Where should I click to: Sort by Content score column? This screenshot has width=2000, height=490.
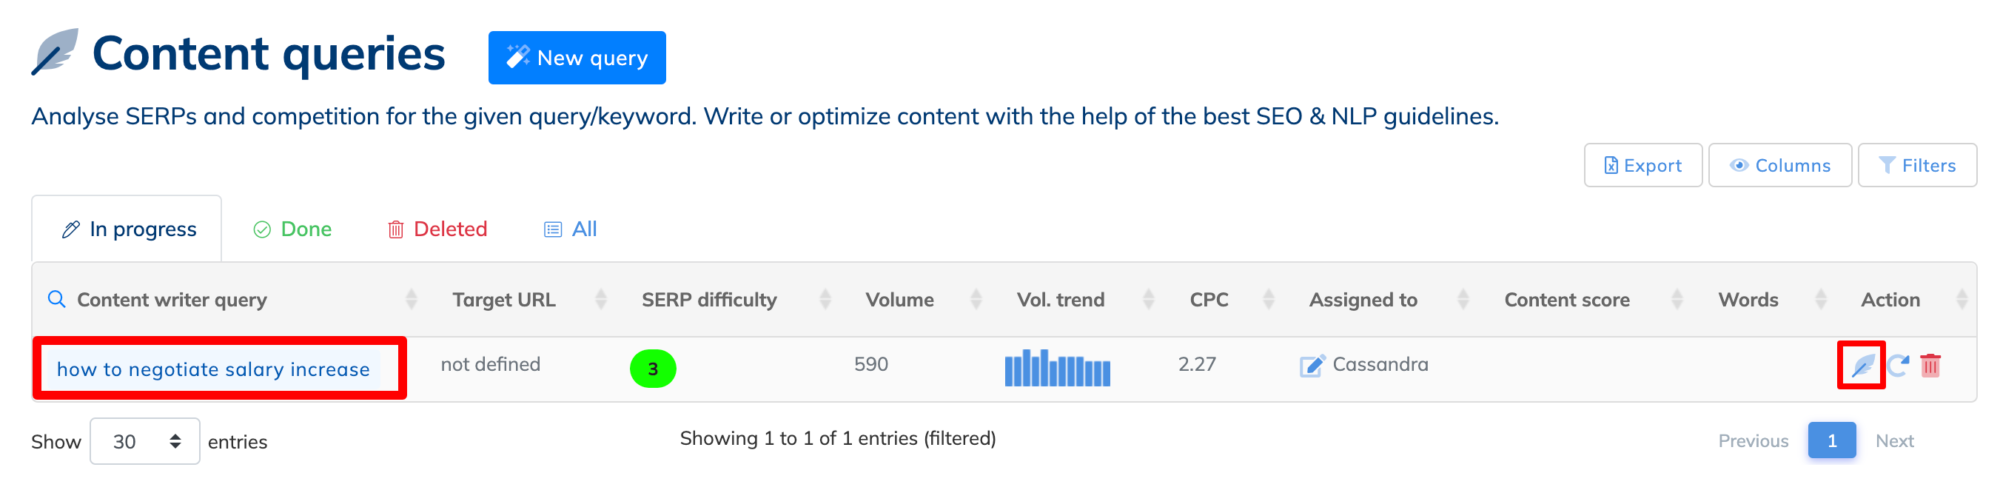click(1567, 300)
